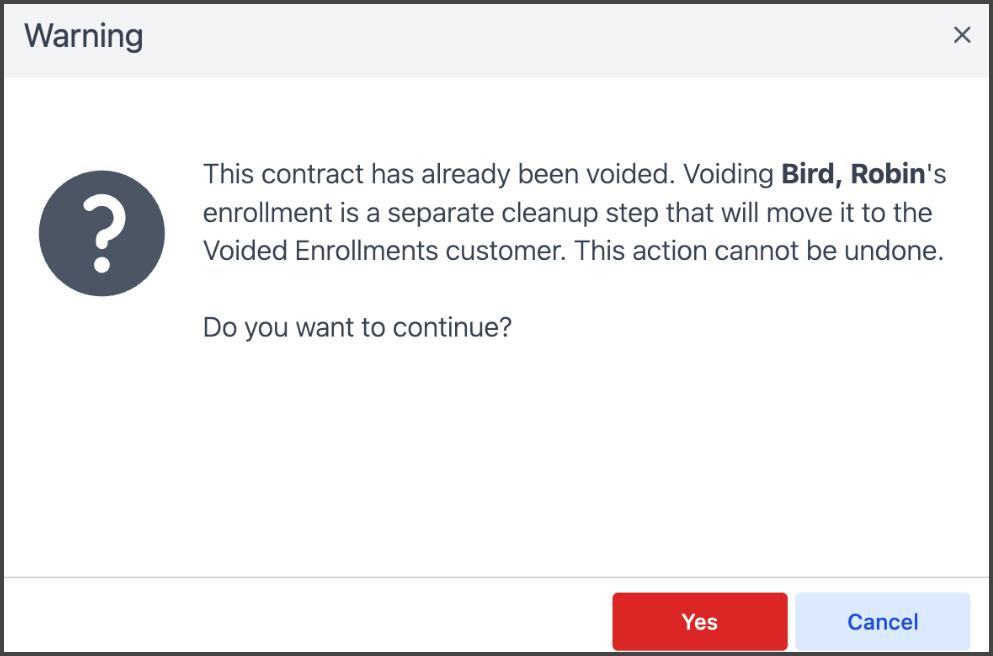Click 'This action cannot be undone' sentence
Viewport: 993px width, 656px height.
(x=758, y=251)
